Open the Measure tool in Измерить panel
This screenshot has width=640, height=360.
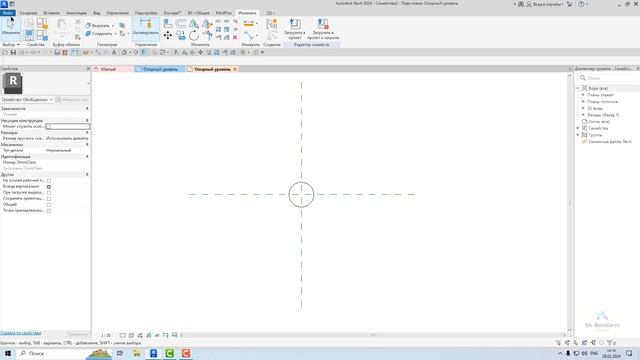249,24
